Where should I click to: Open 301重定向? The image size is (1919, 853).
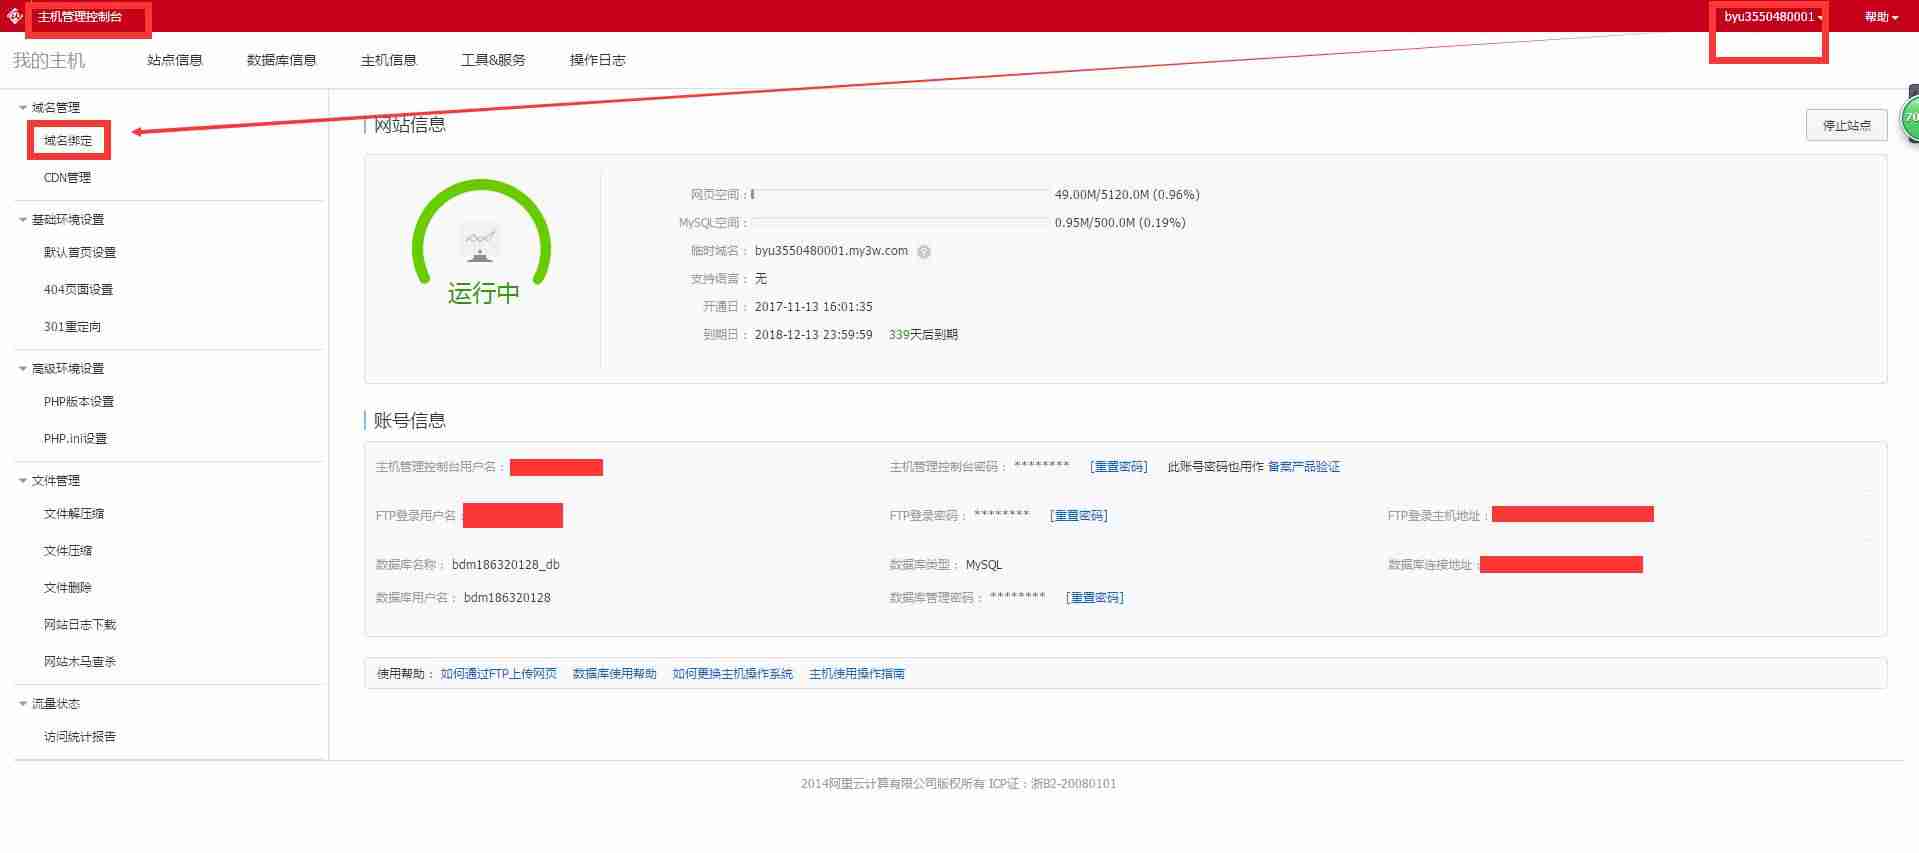pos(72,326)
